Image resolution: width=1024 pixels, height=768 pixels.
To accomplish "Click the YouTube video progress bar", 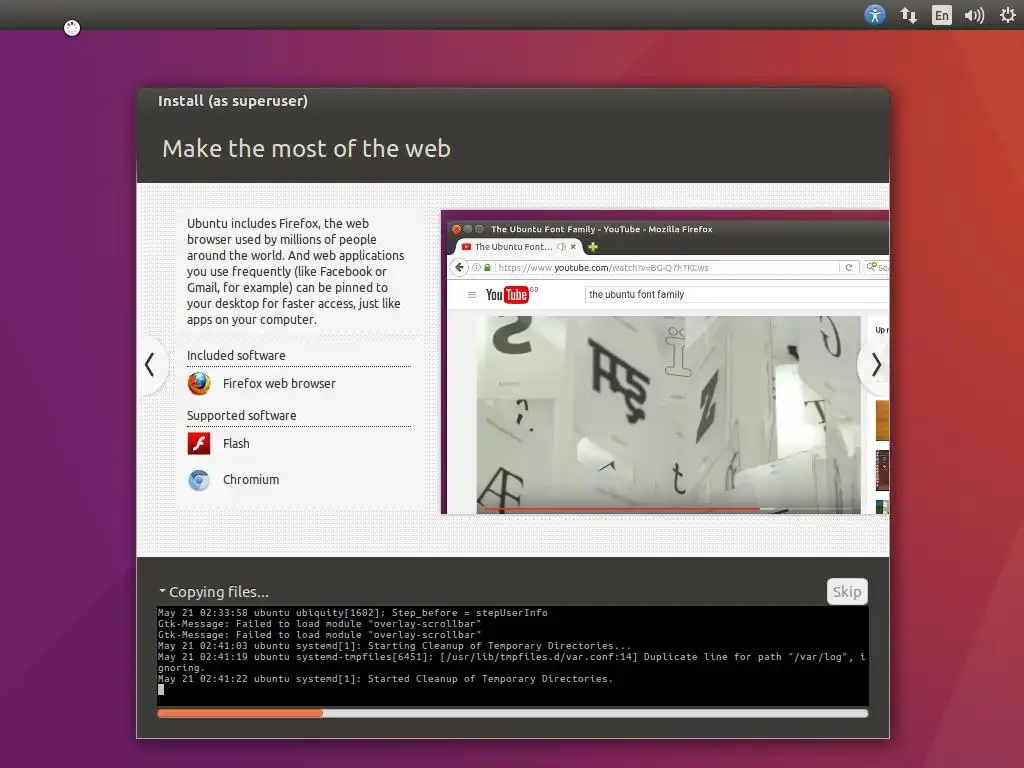I will point(669,508).
